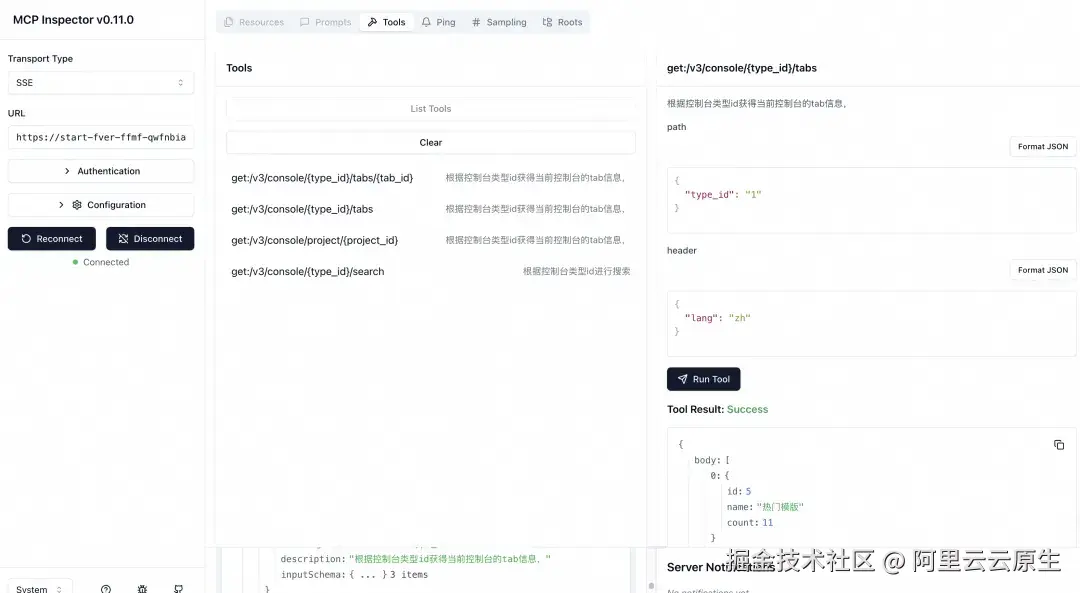Expand the Configuration section
Image resolution: width=1080 pixels, height=593 pixels.
click(100, 204)
